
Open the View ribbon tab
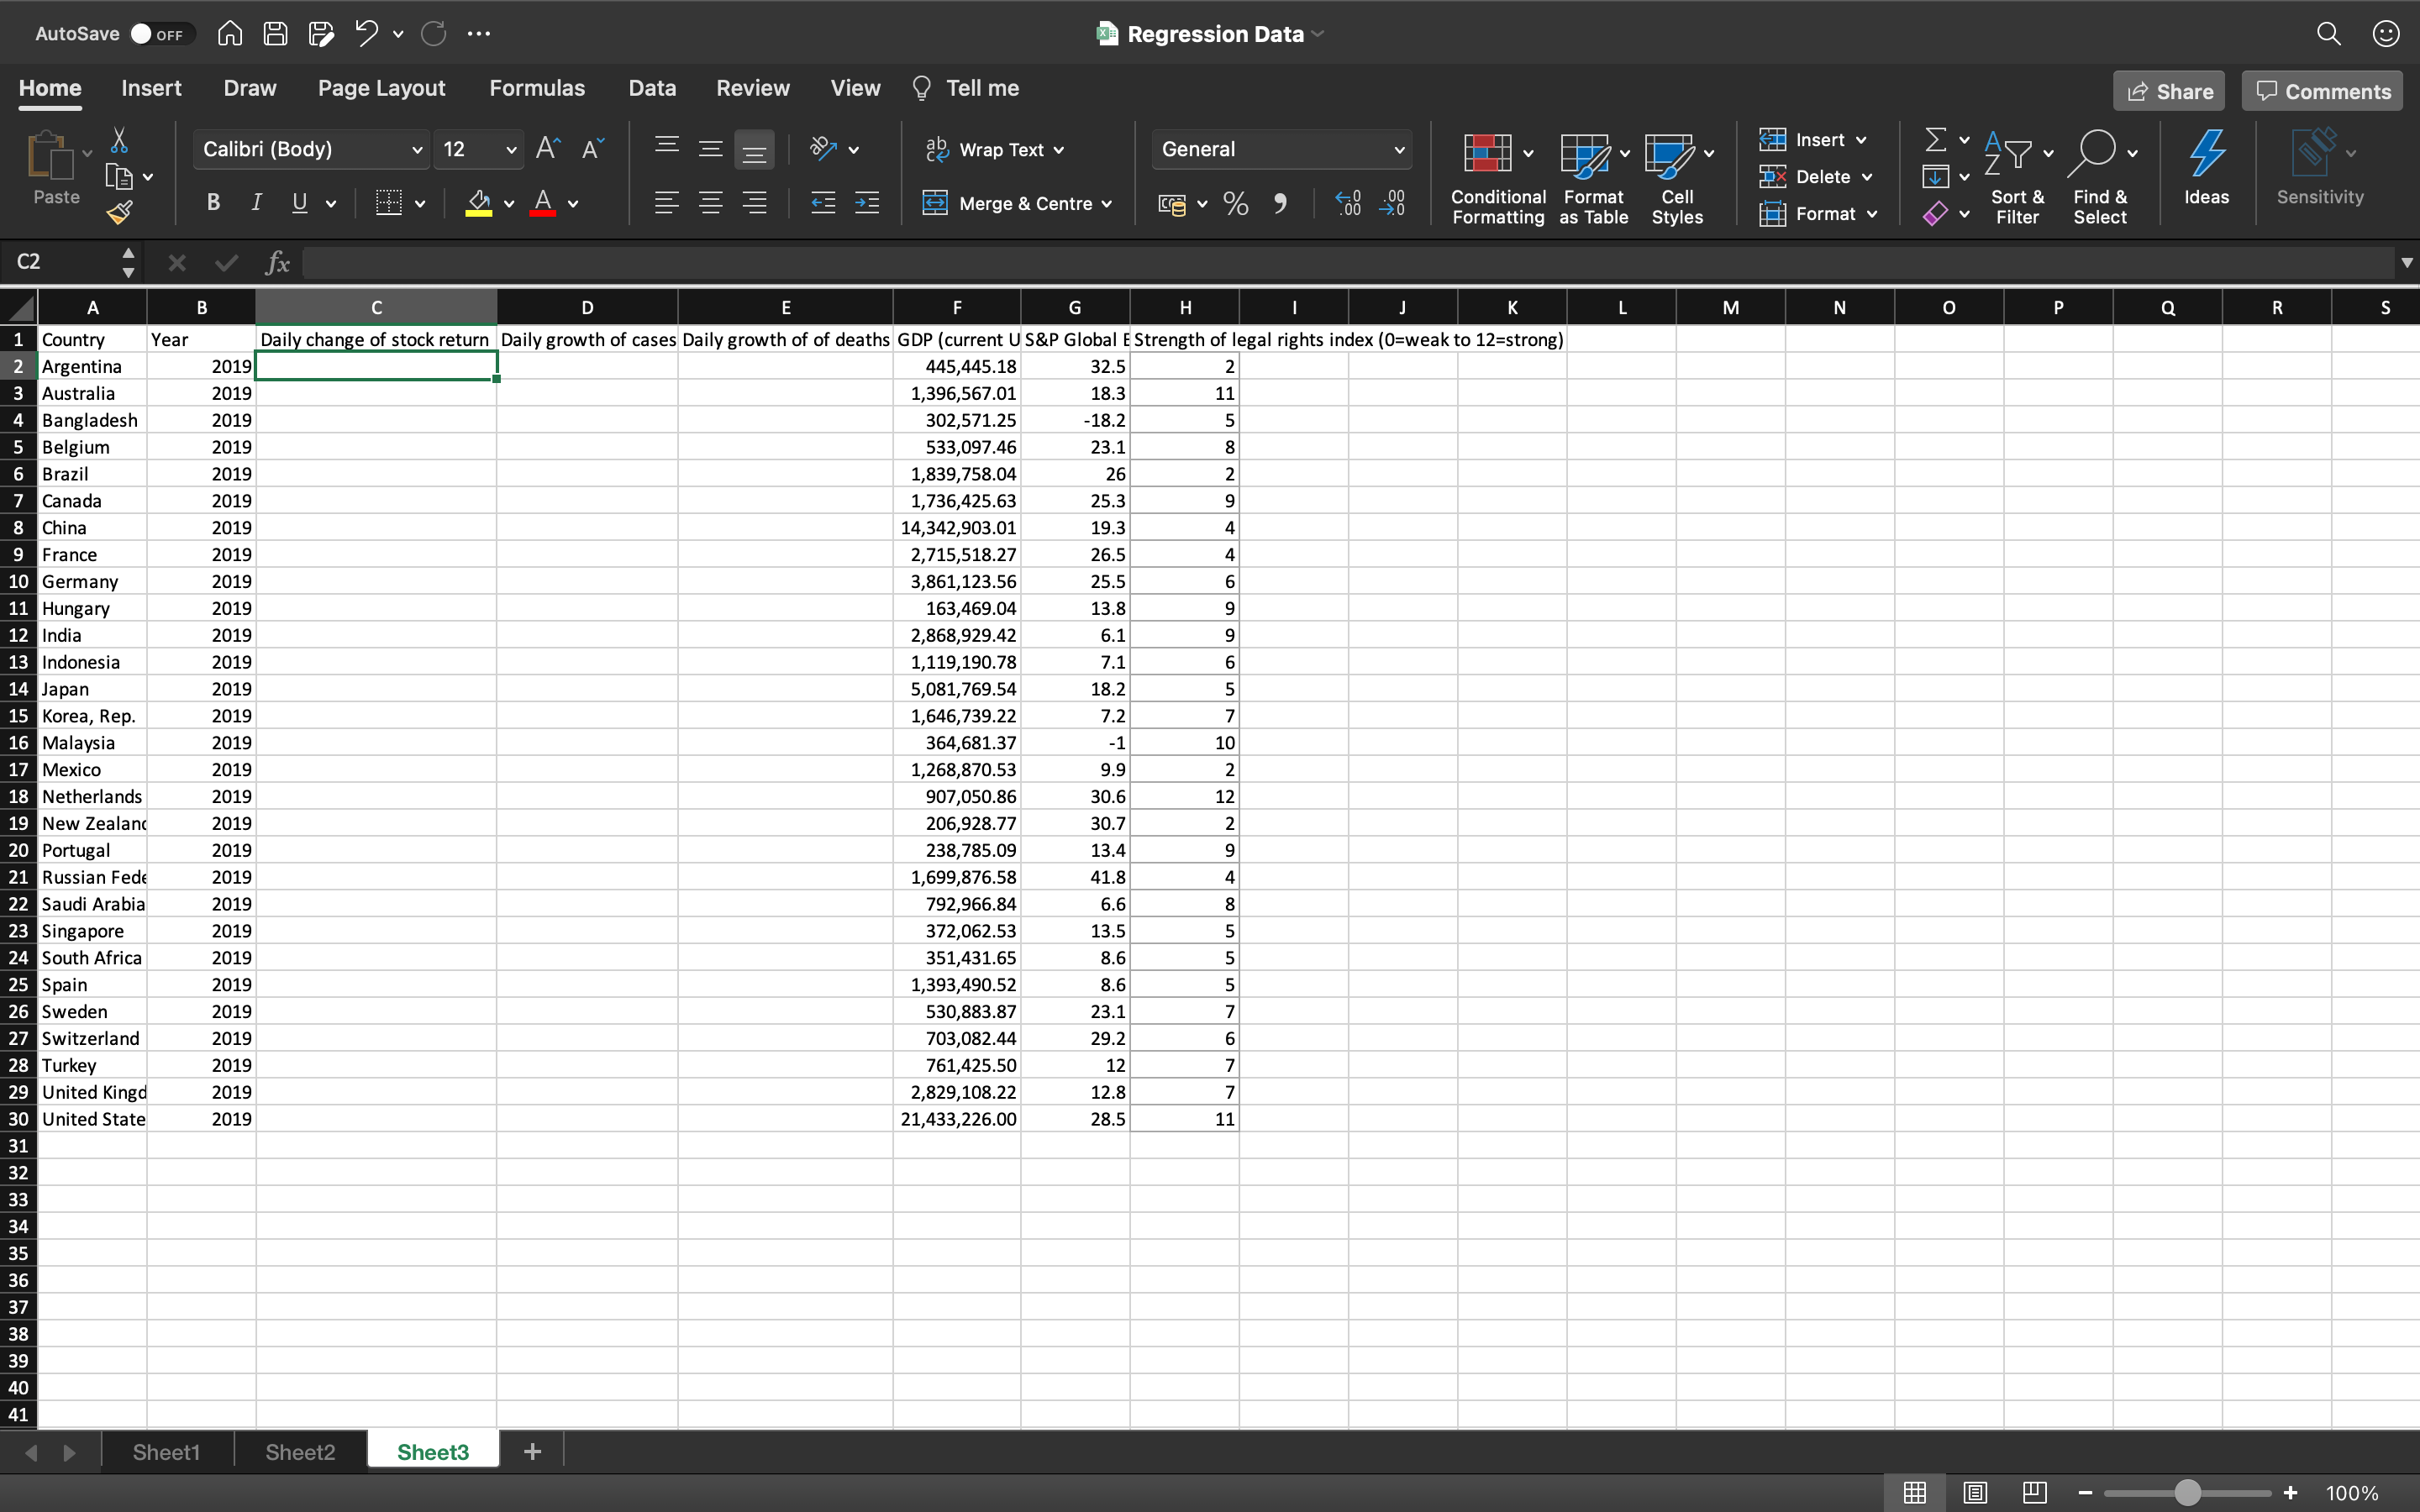pyautogui.click(x=855, y=88)
